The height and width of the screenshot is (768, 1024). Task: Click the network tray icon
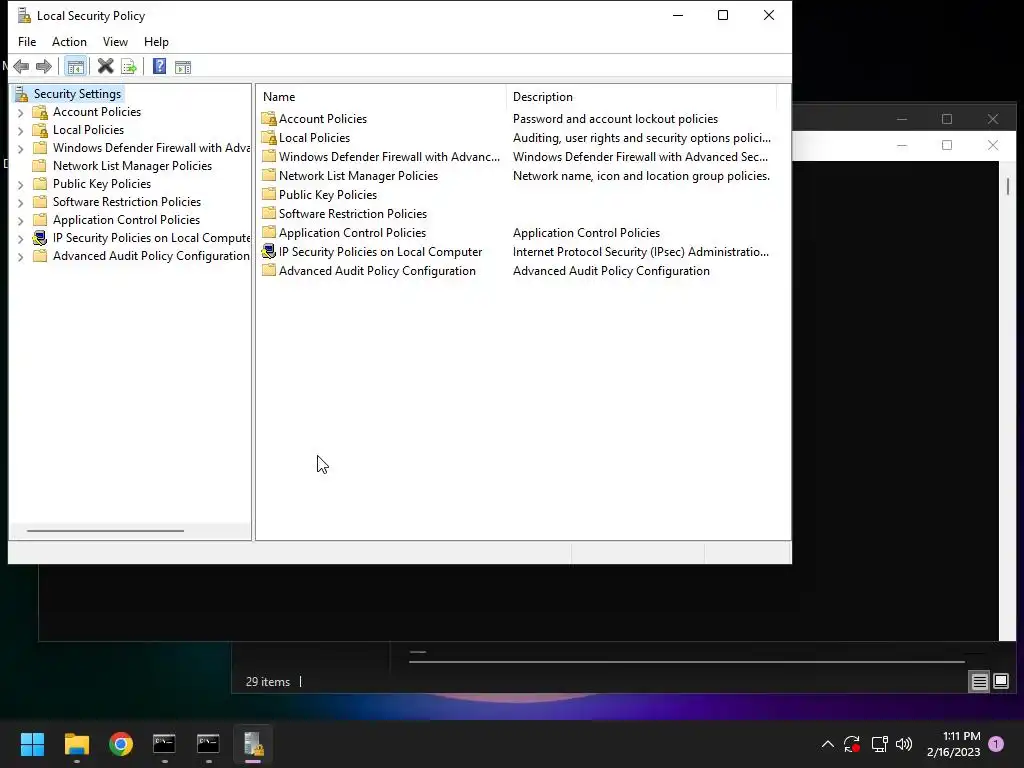(879, 744)
